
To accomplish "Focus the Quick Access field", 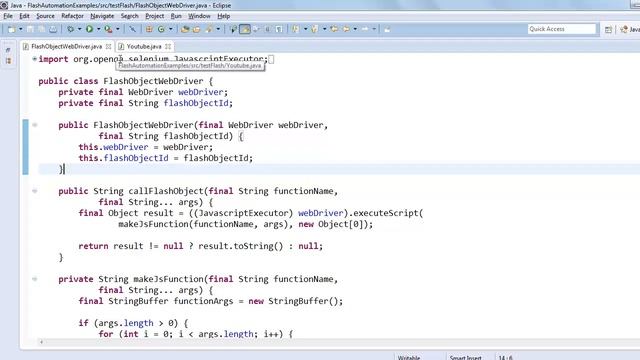I will [x=562, y=29].
